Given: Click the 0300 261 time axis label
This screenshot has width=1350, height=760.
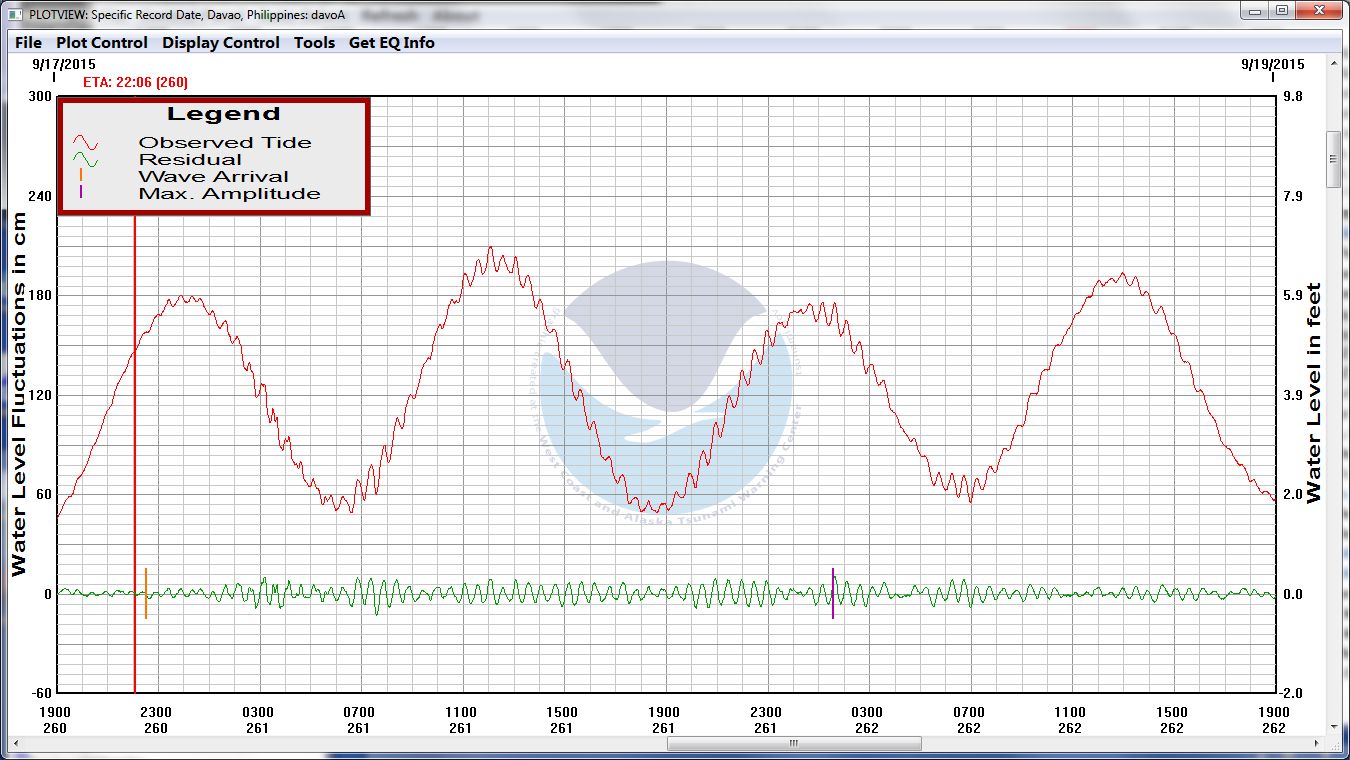Looking at the screenshot, I should click(258, 720).
